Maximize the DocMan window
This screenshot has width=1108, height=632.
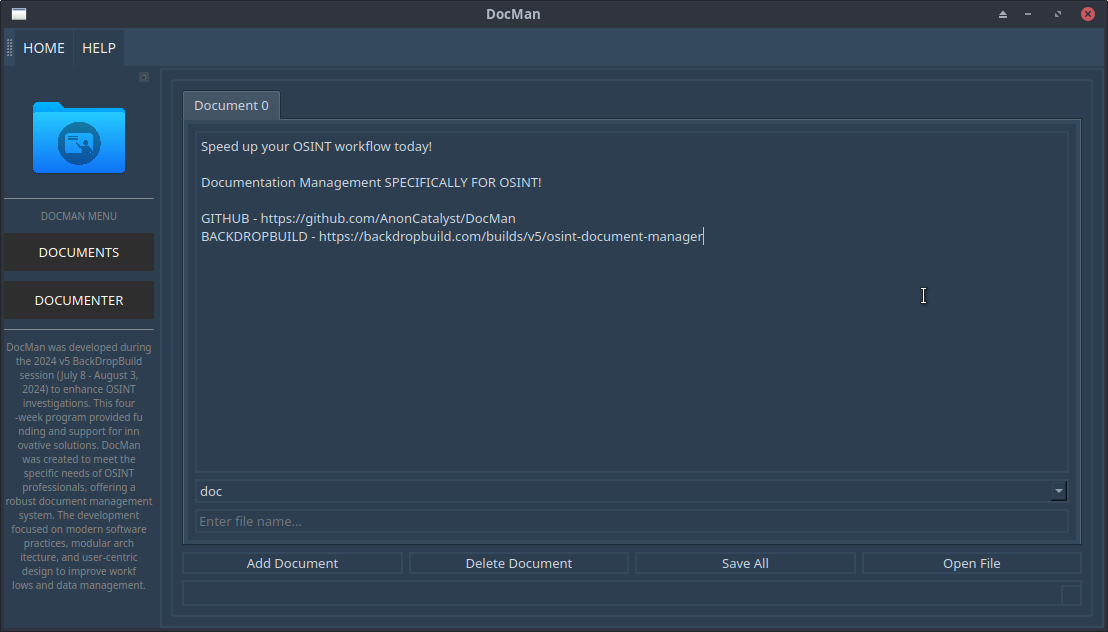[x=1058, y=14]
